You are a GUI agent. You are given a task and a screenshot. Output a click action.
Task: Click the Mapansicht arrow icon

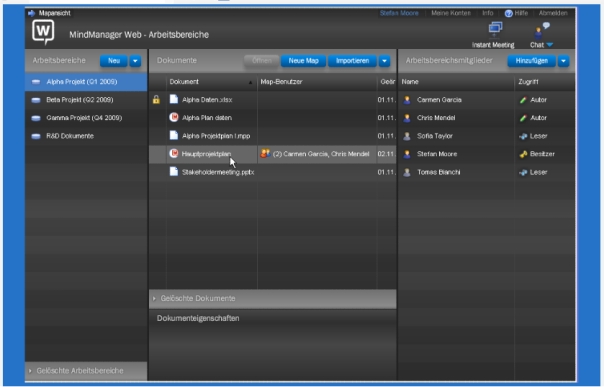click(32, 13)
